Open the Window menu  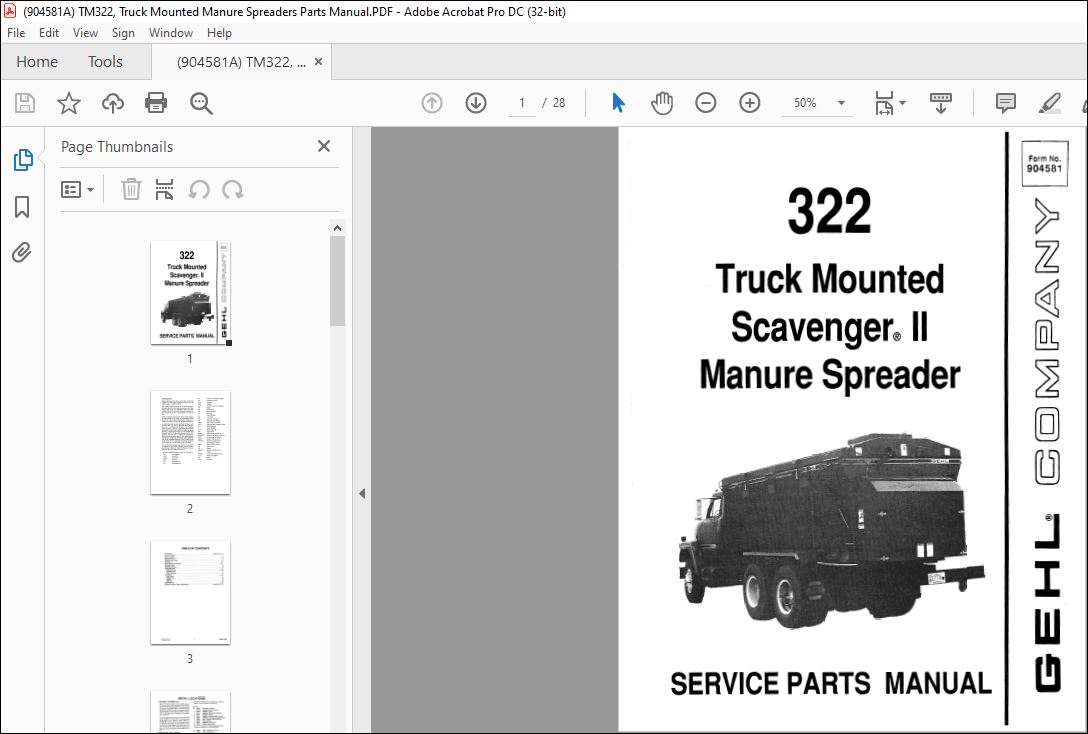tap(171, 33)
